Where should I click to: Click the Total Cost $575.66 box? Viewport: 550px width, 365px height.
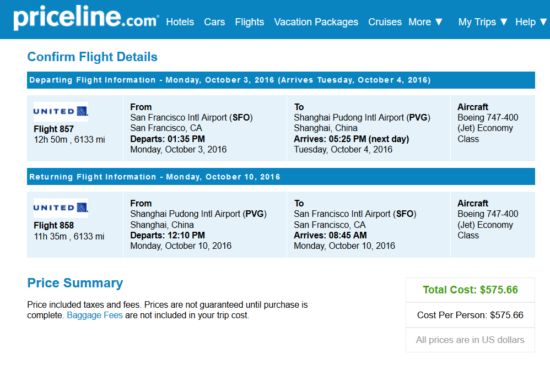click(x=470, y=290)
